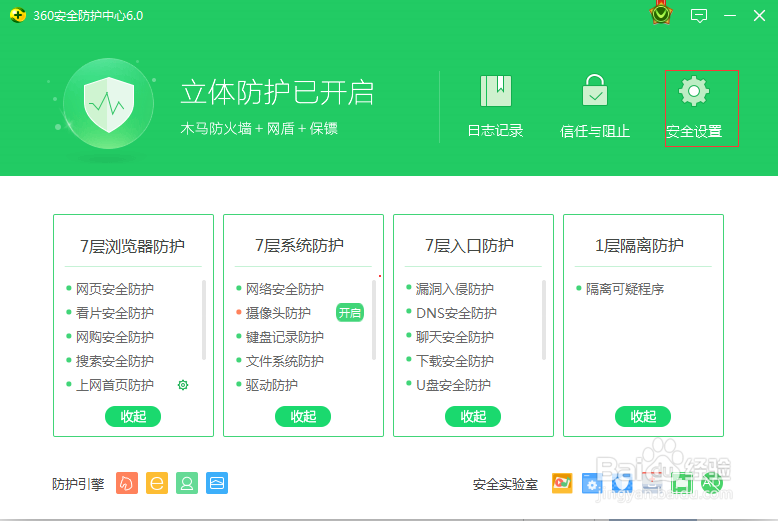Screen dimensions: 778x521
Task: Collapse the 7层浏览器防护 panel
Action: tap(133, 416)
